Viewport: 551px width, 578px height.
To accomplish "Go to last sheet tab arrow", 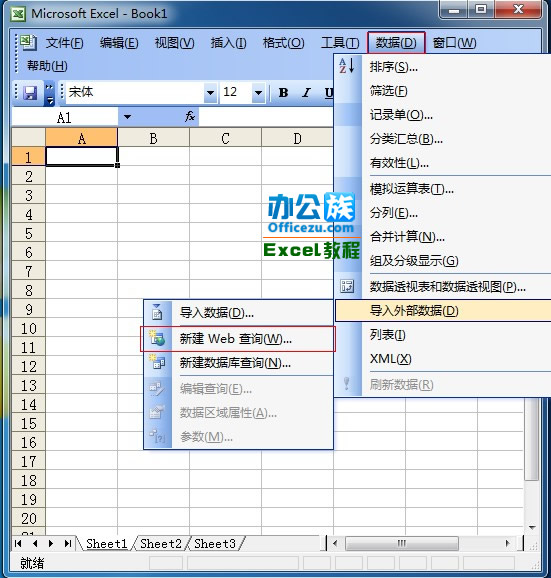I will [x=67, y=543].
